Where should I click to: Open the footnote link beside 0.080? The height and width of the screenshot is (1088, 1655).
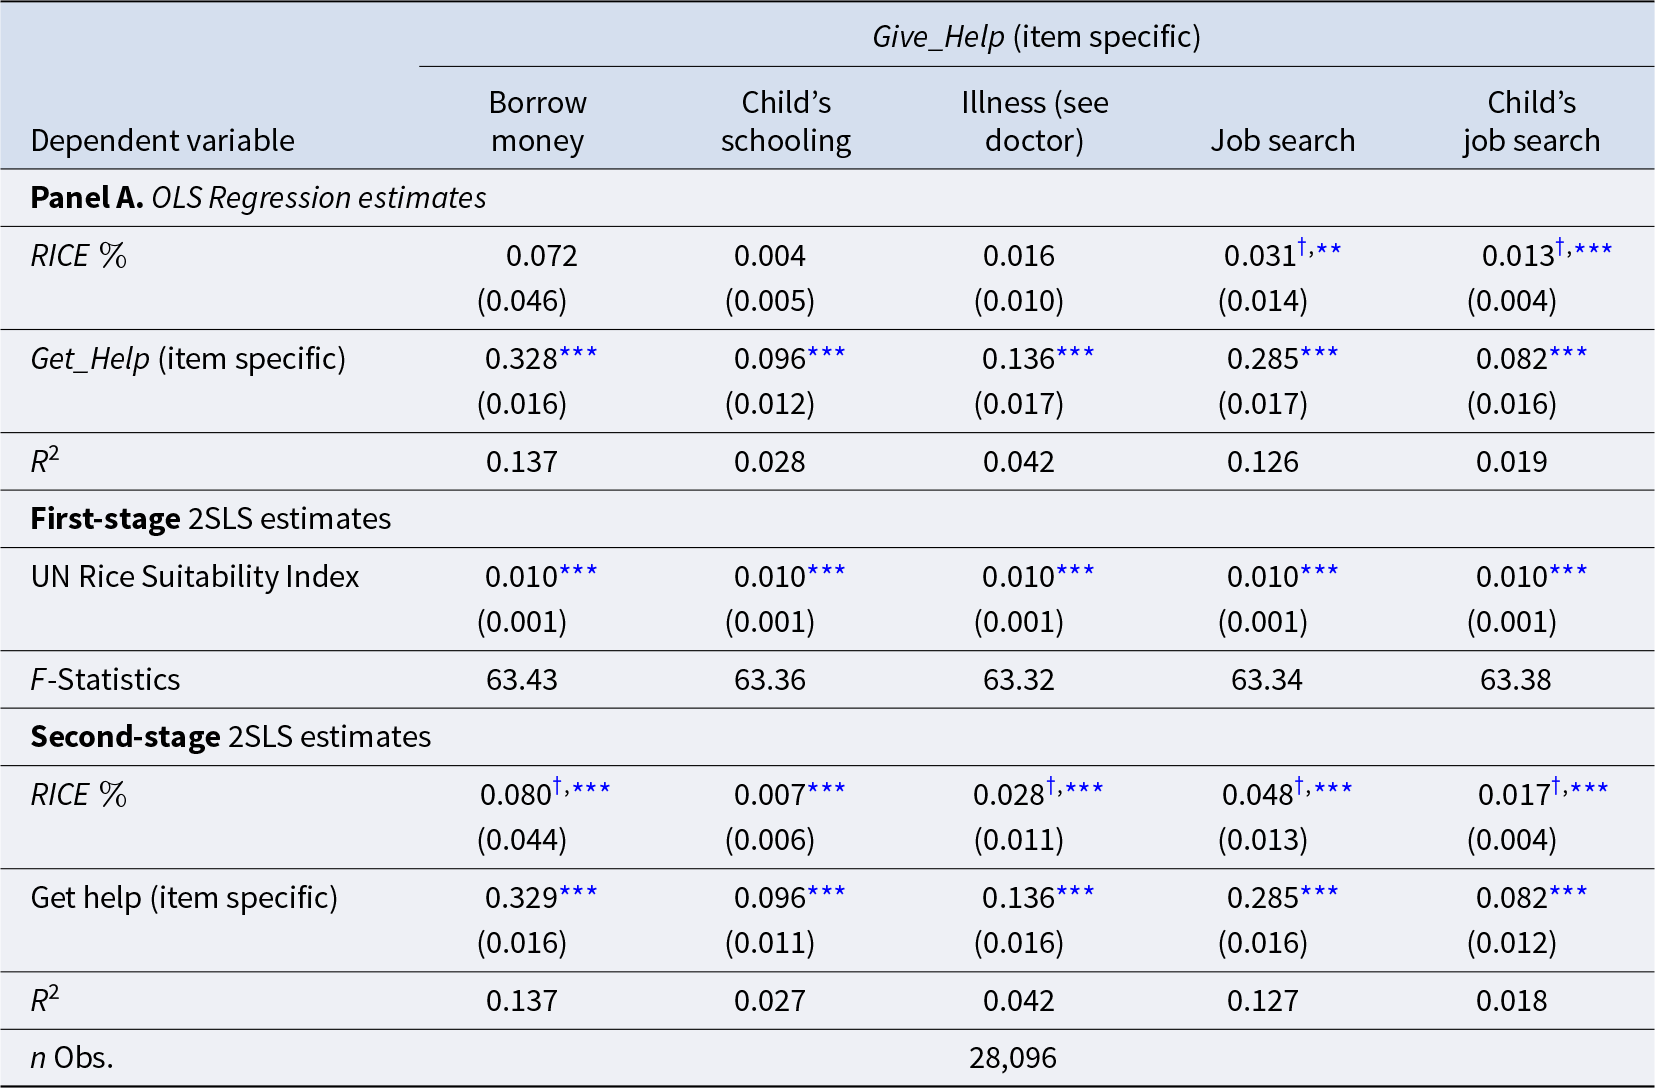click(x=581, y=788)
